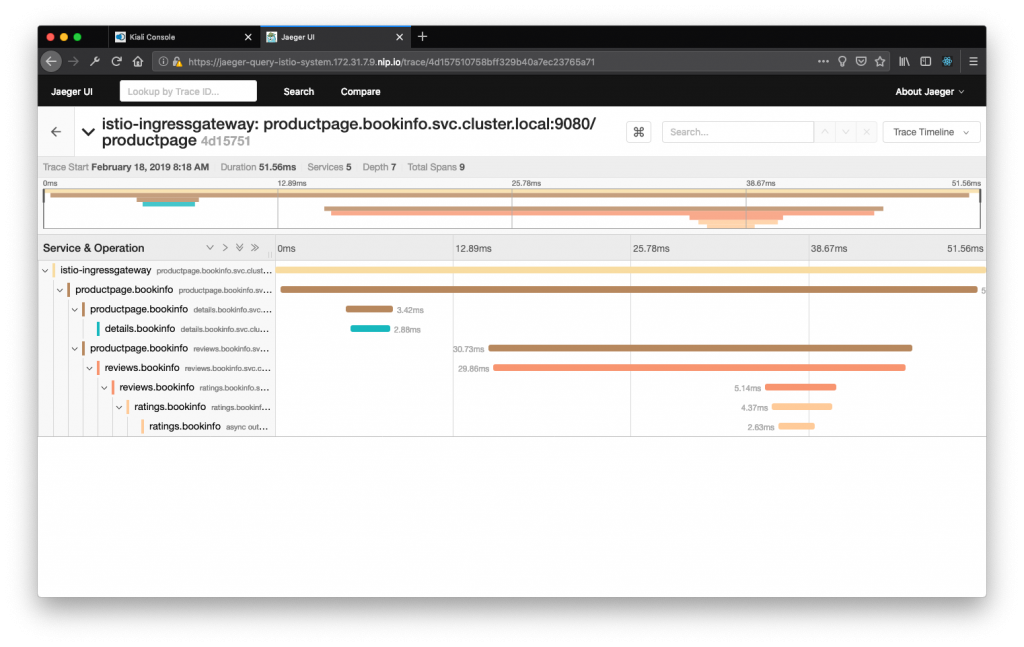The image size is (1024, 647).
Task: Open Compare page in Jaeger
Action: click(360, 91)
